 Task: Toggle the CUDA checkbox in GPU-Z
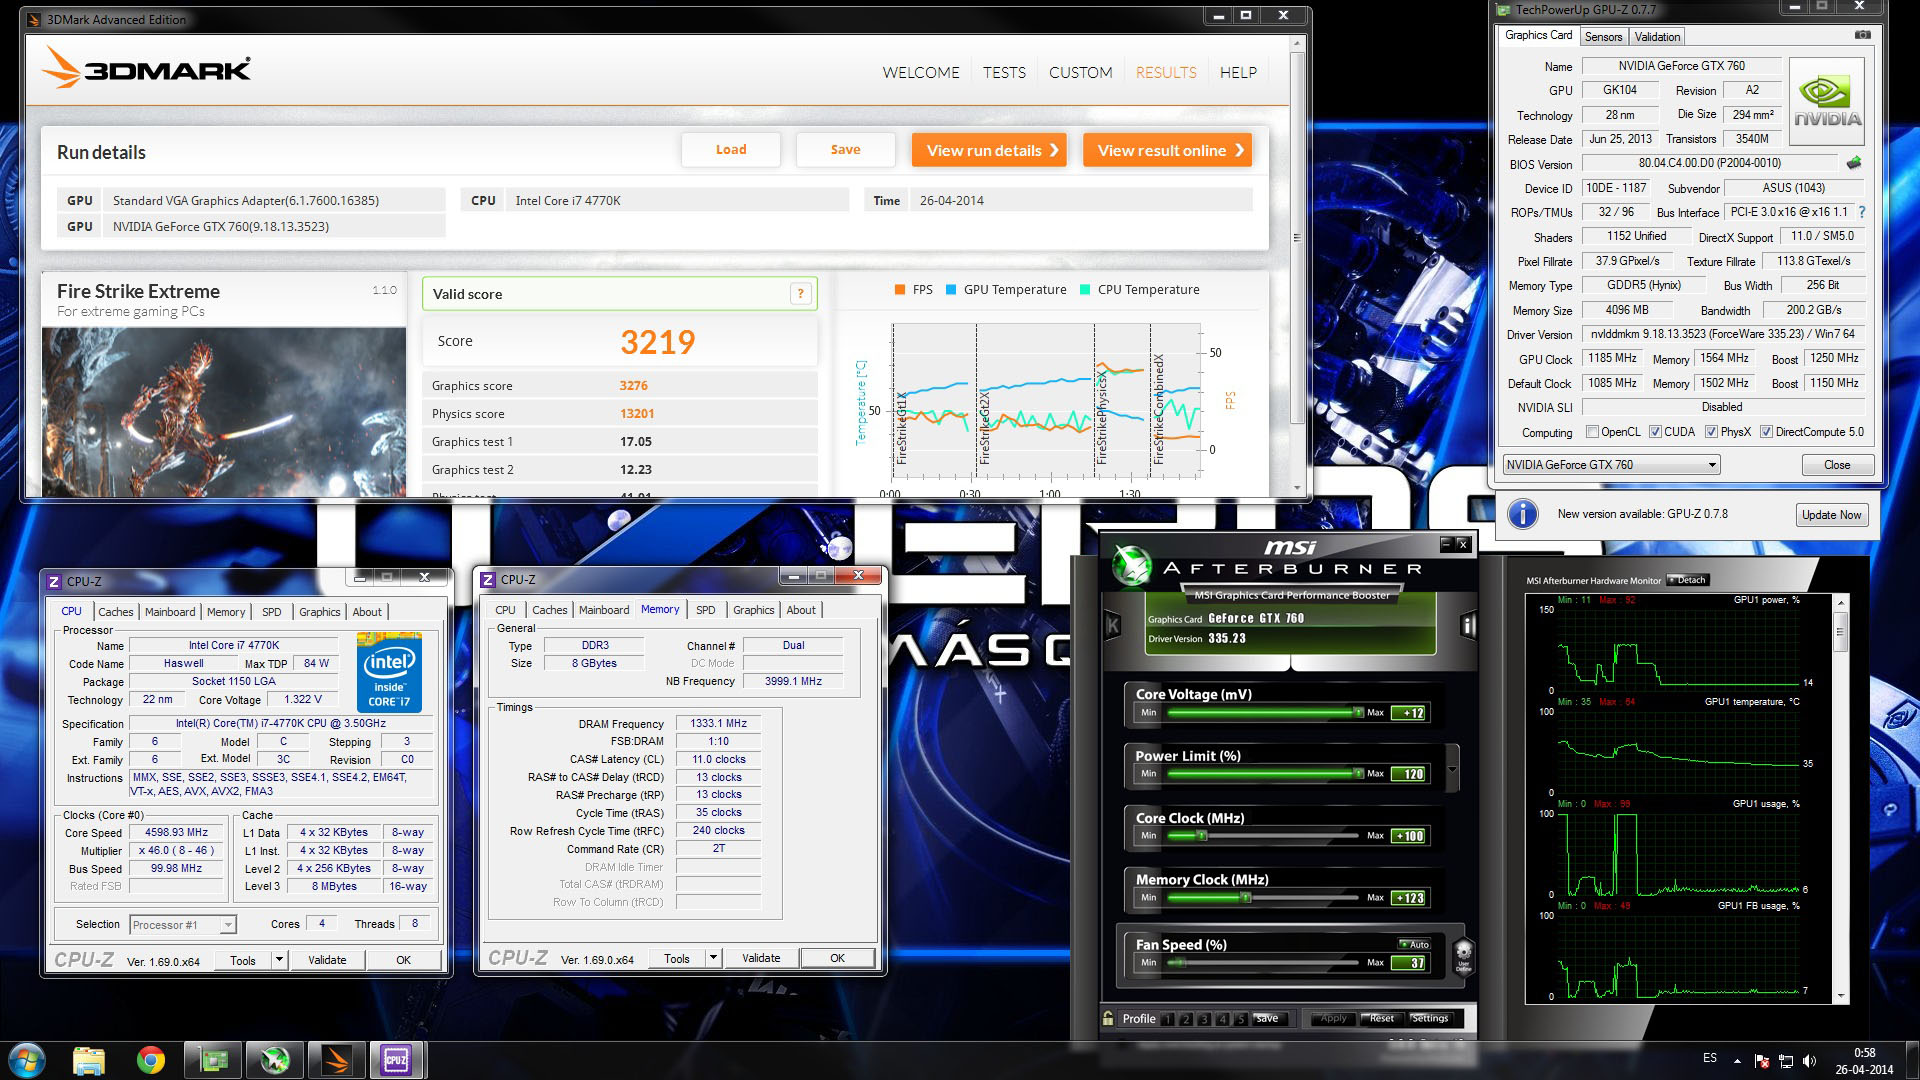[1655, 432]
